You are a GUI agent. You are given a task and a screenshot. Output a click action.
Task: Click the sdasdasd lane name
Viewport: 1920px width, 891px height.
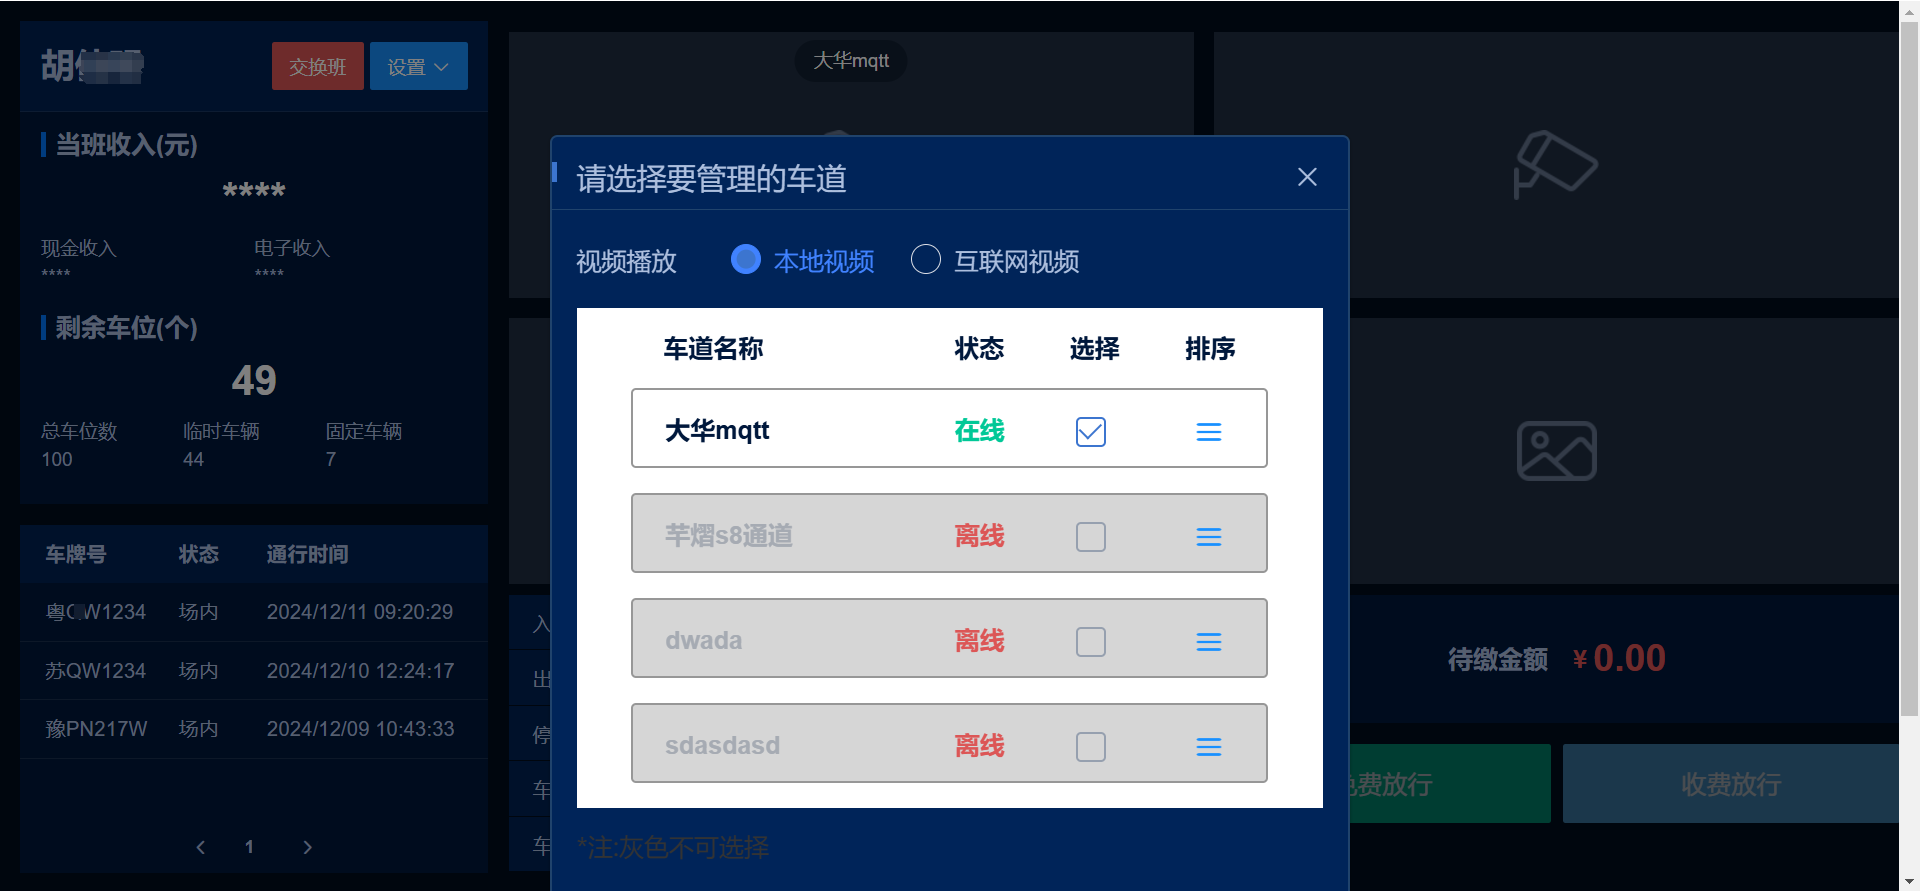[x=722, y=746]
